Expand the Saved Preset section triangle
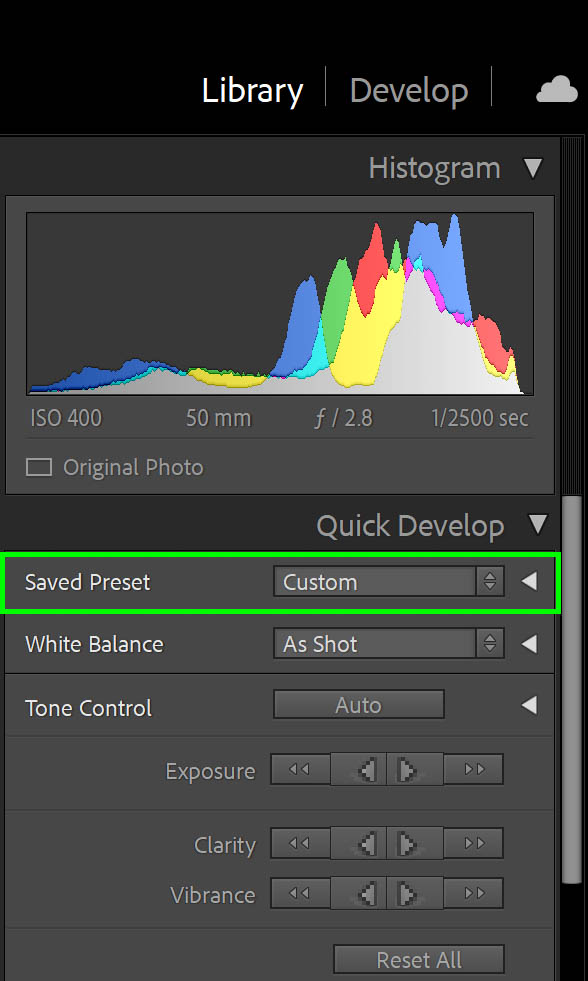This screenshot has width=588, height=981. pos(529,582)
